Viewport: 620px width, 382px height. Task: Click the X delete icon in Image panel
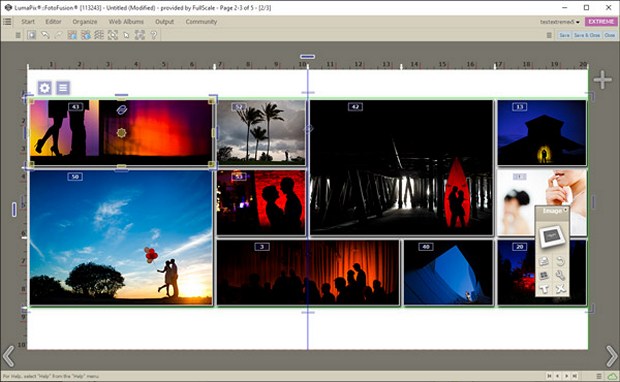point(560,289)
